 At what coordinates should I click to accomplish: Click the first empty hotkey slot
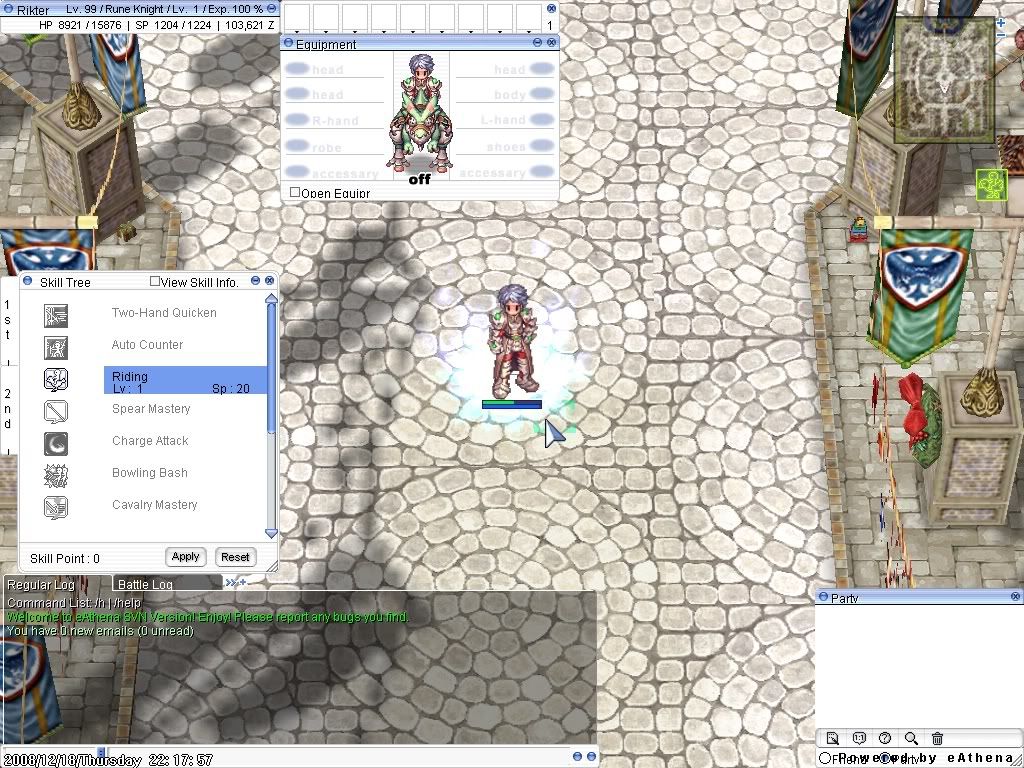pyautogui.click(x=297, y=18)
